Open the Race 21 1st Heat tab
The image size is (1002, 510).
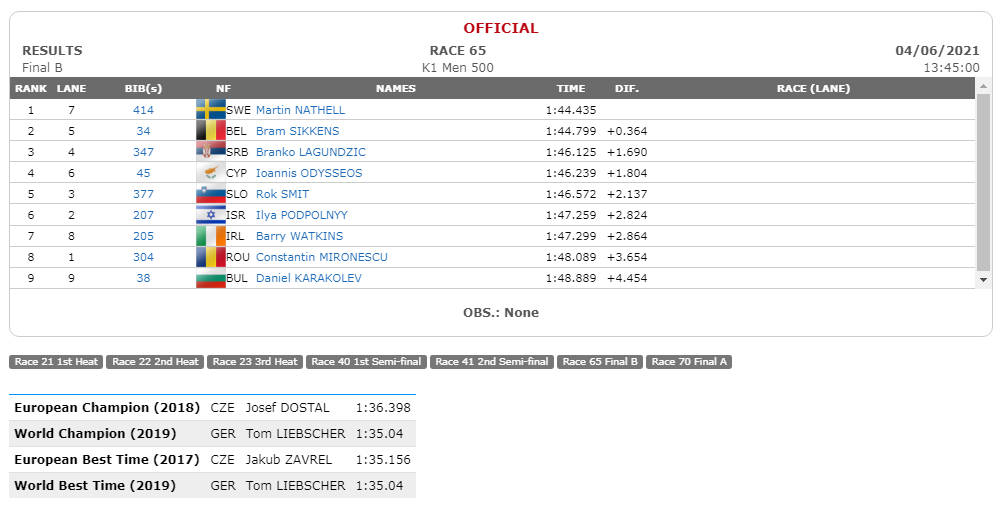pyautogui.click(x=56, y=362)
